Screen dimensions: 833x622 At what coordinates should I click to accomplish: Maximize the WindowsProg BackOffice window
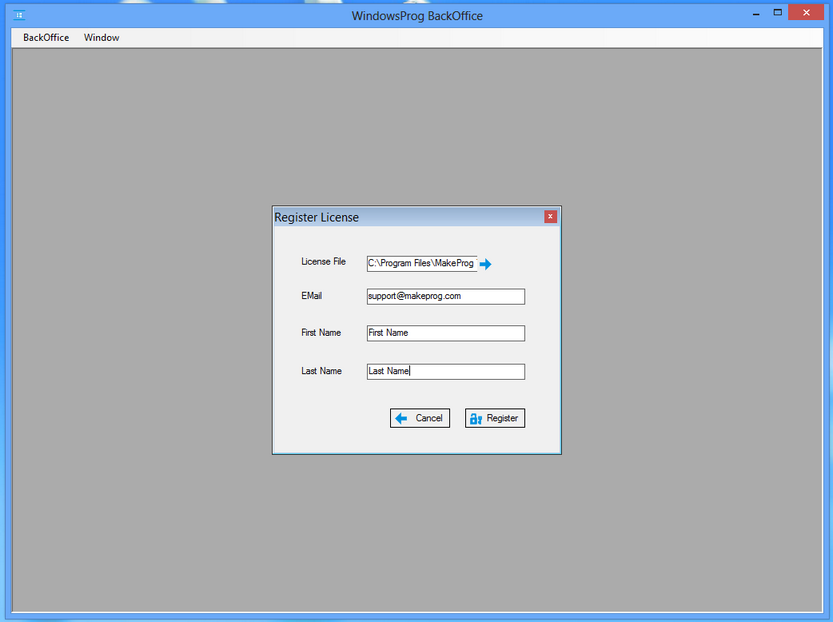click(x=777, y=12)
